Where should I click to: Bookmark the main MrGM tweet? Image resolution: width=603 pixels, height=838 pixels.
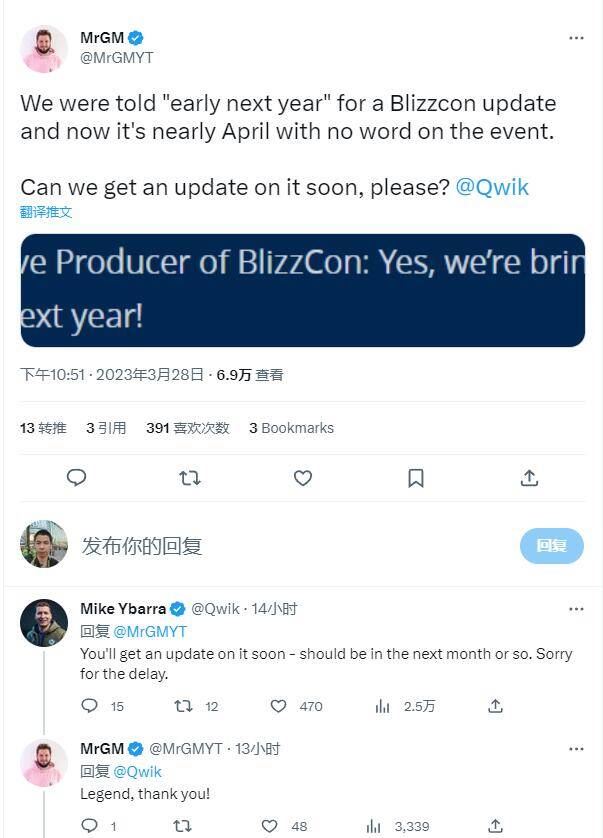(416, 478)
